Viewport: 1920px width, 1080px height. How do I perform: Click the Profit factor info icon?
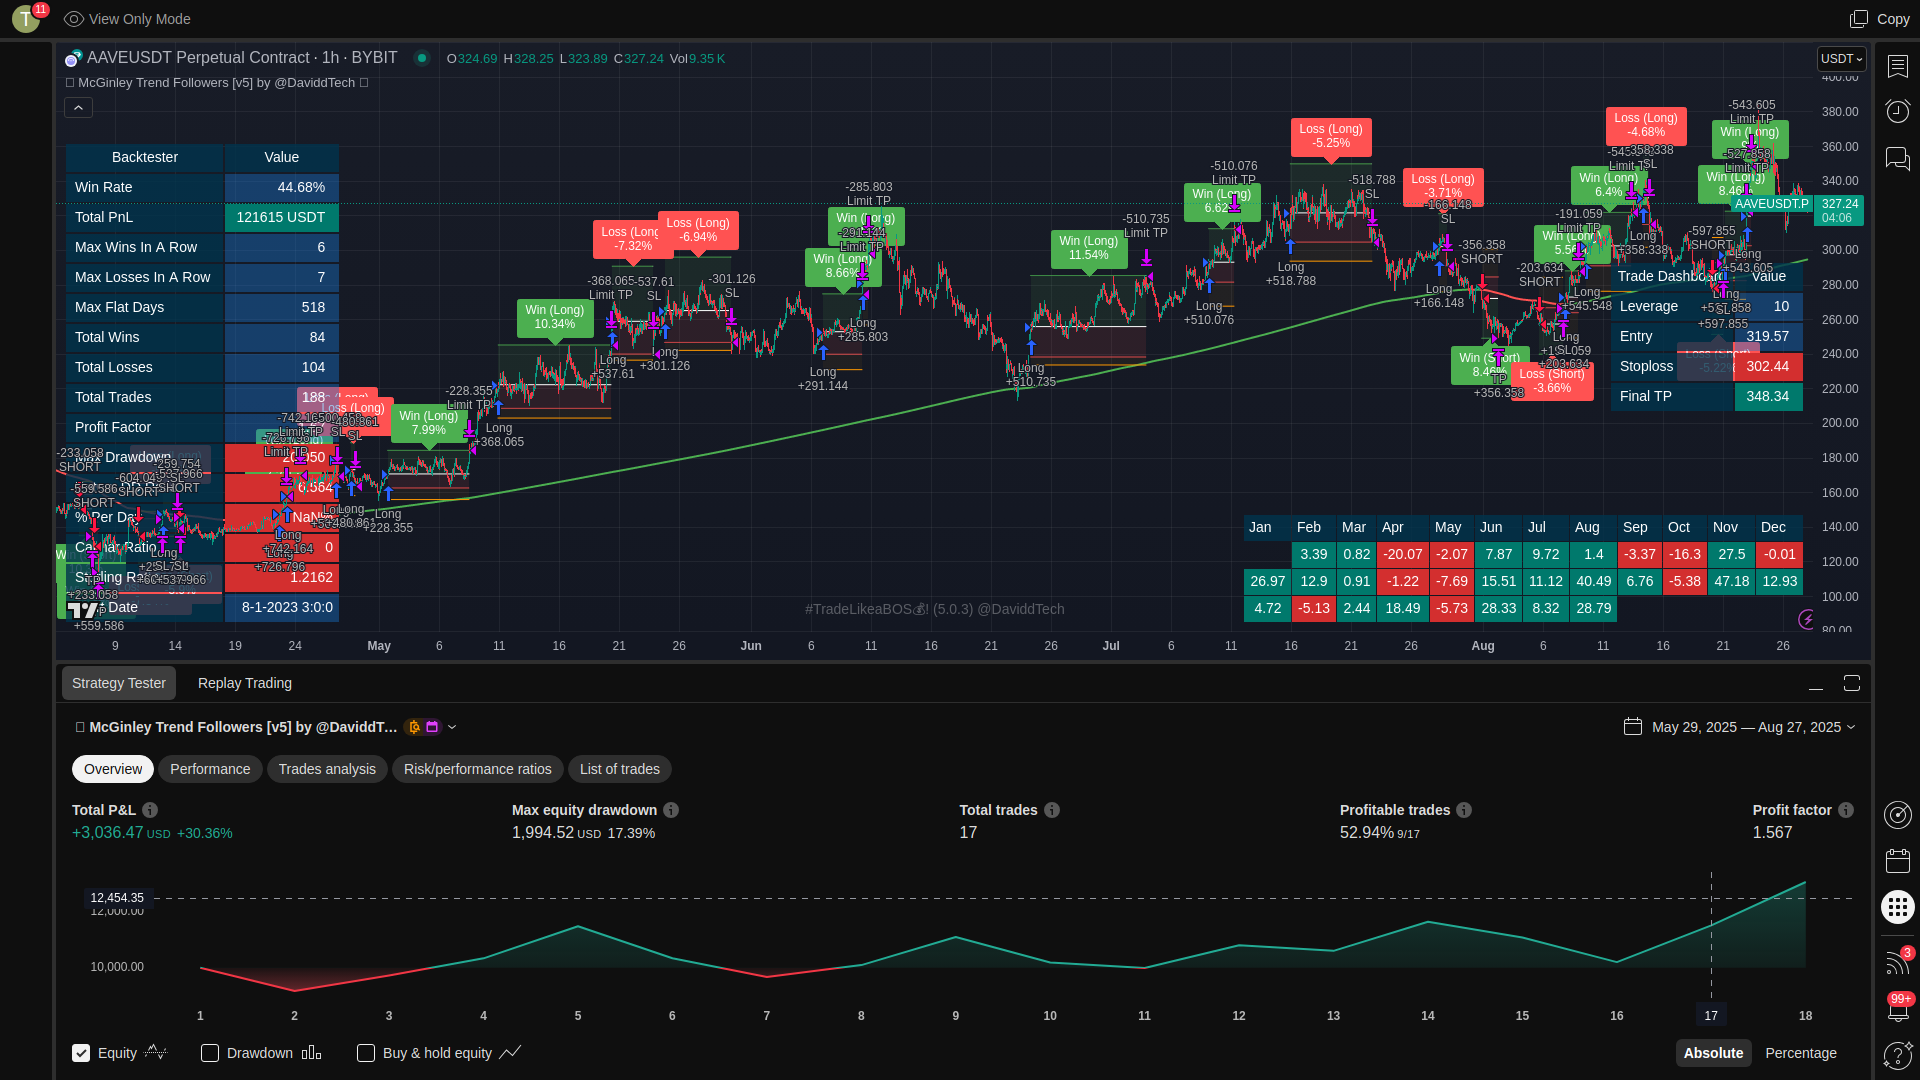pos(1846,810)
